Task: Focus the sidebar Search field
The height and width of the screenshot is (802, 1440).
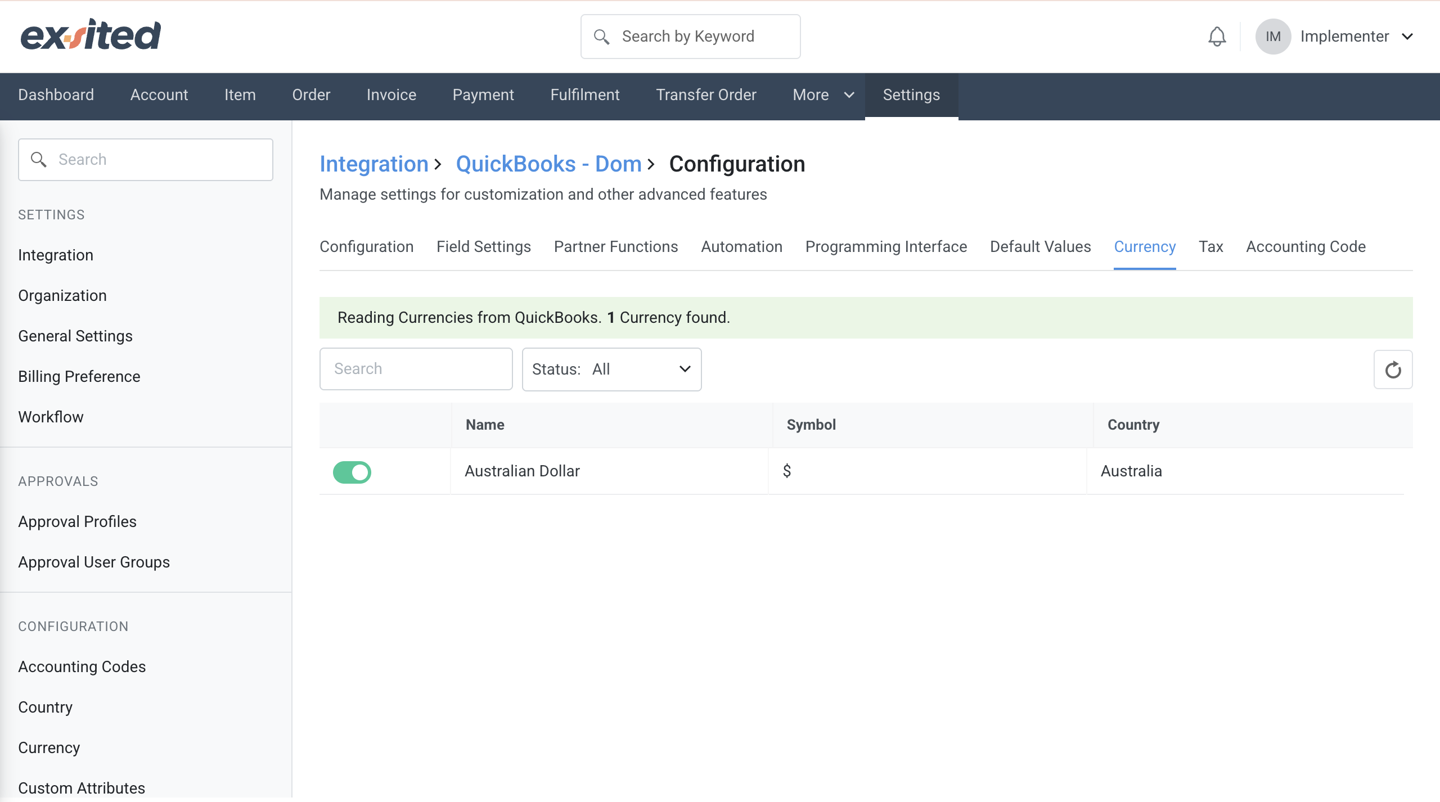Action: tap(146, 160)
